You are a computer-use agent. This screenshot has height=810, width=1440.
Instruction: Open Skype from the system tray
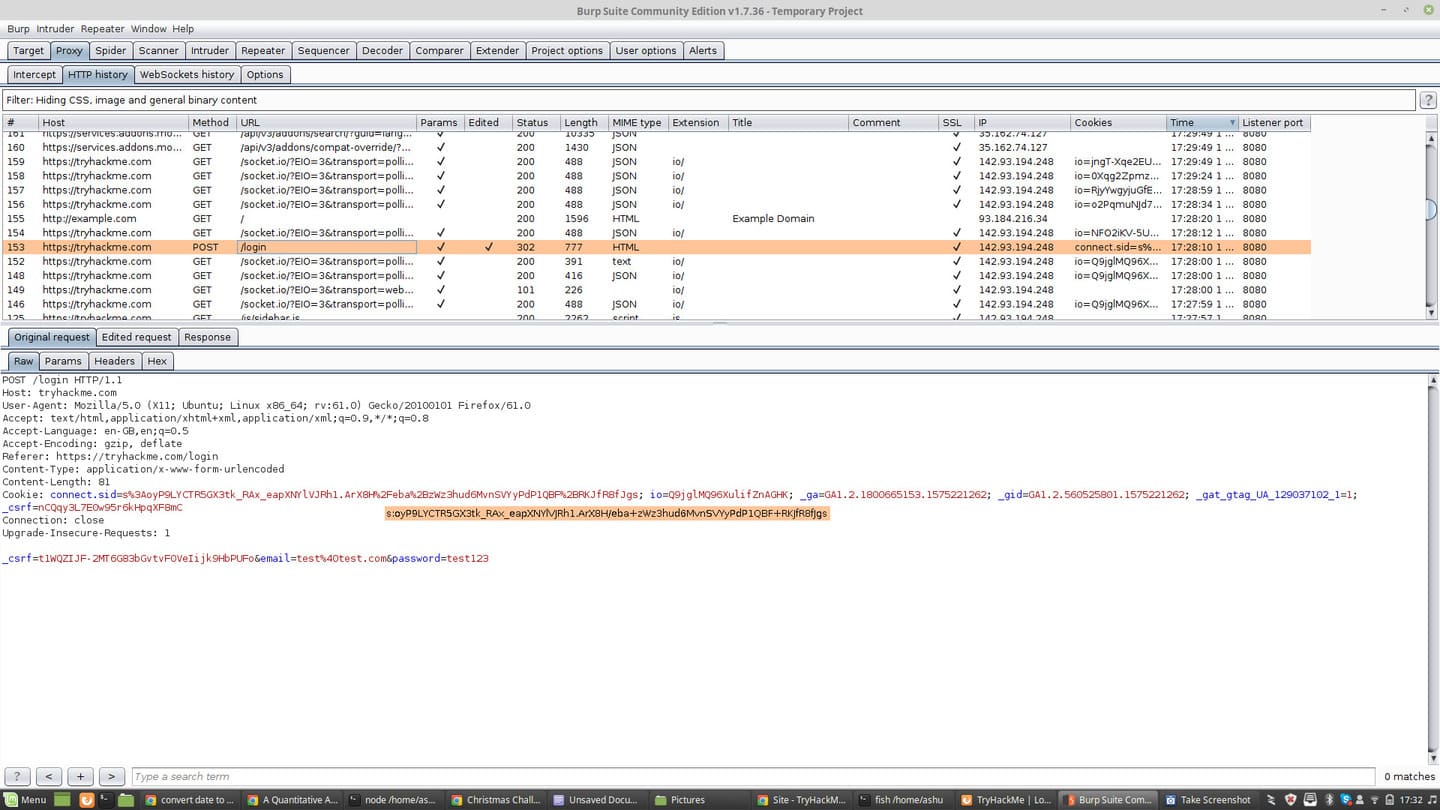click(1345, 800)
